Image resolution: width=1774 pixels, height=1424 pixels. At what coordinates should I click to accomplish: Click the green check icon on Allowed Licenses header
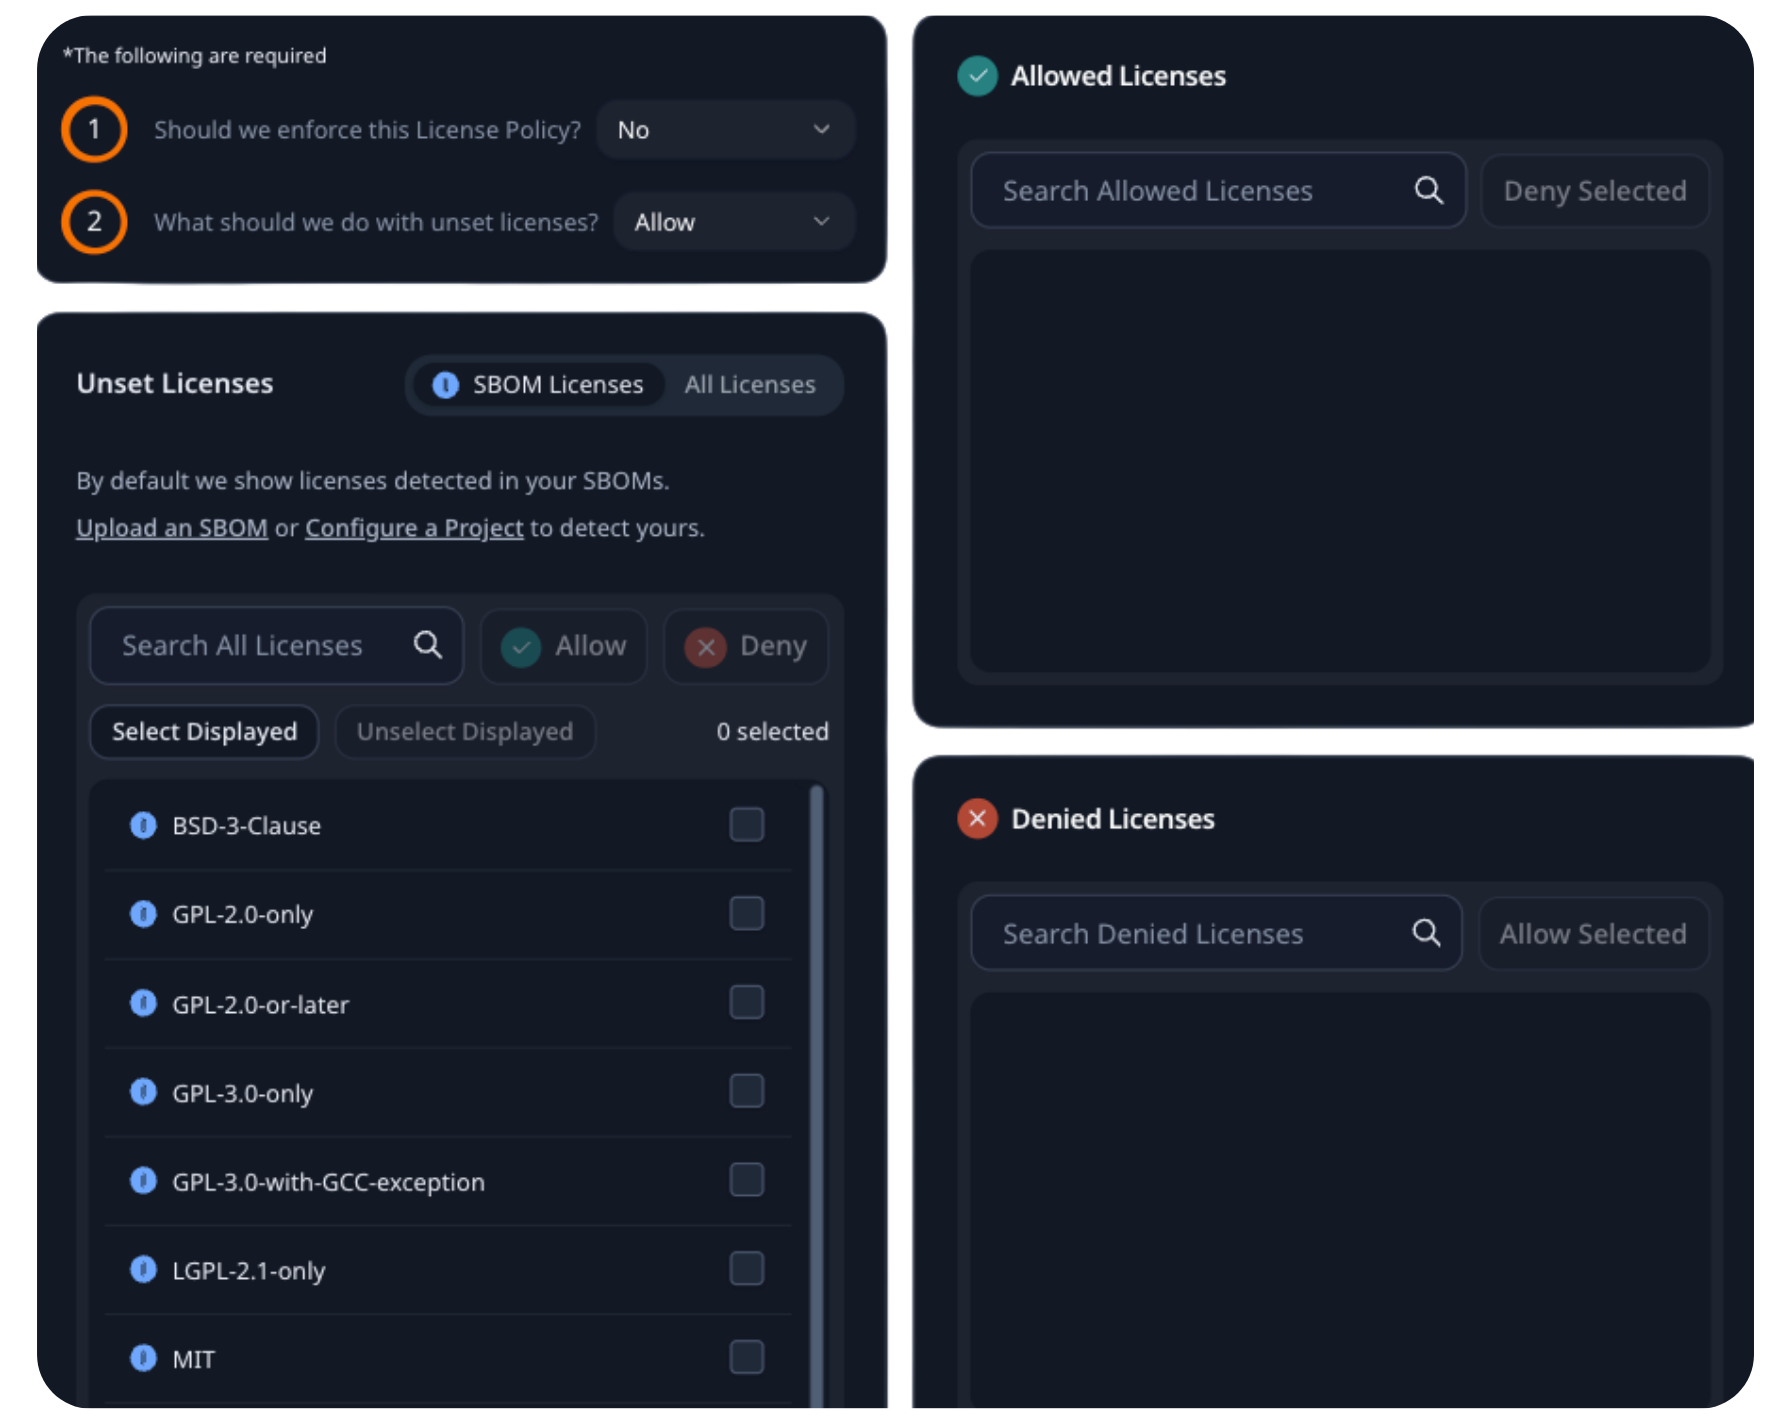[976, 75]
